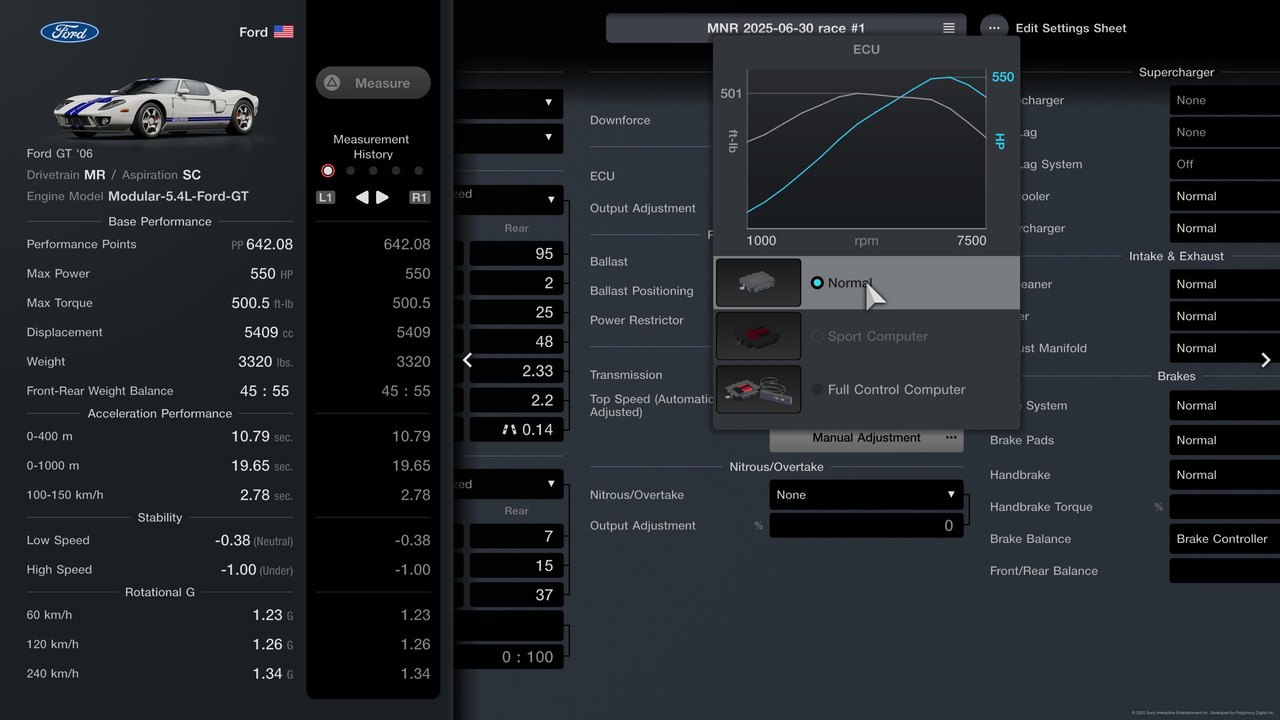
Task: Open the Brake Balance Brake Controller dropdown
Action: 1225,539
